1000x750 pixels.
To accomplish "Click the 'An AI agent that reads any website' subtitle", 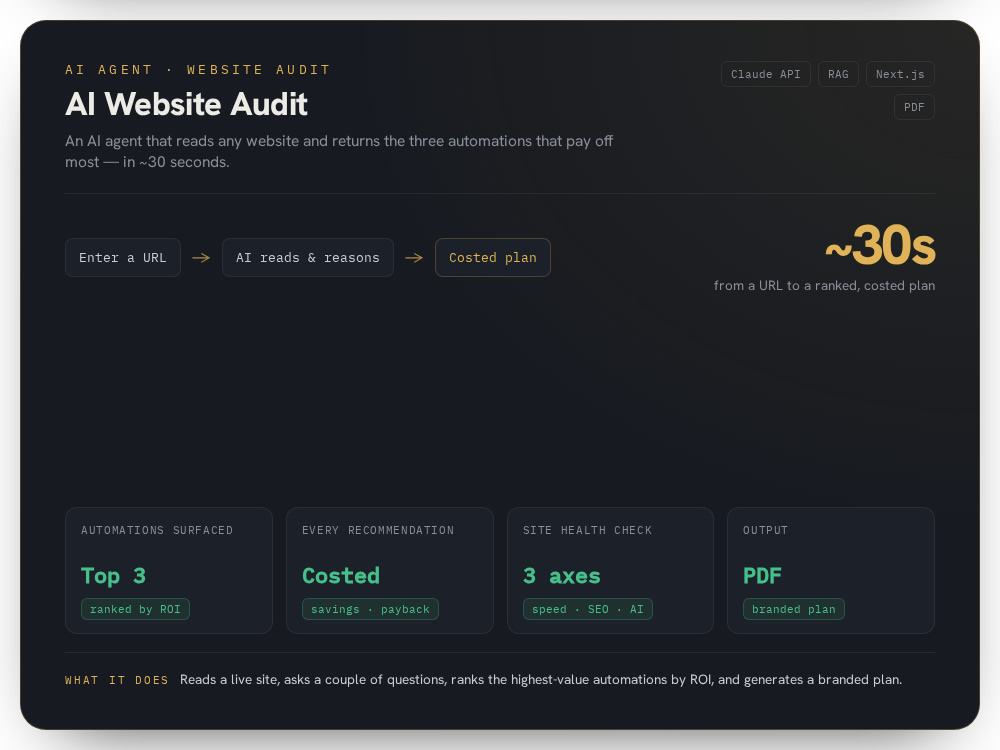I will tap(339, 151).
